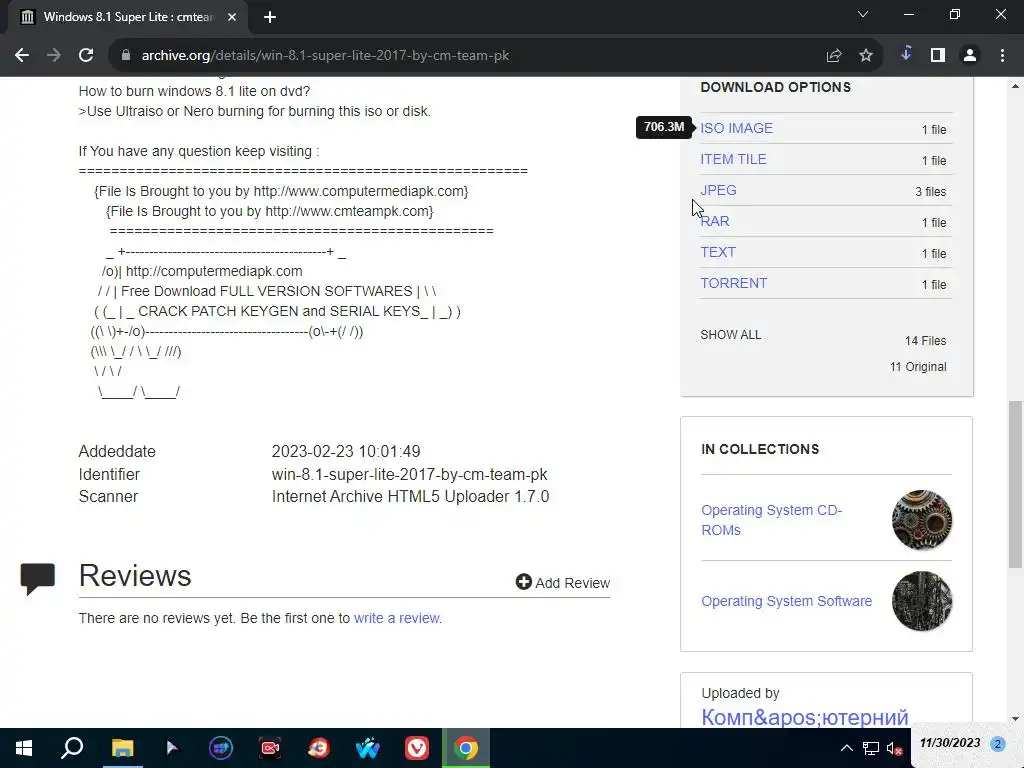Open Operating System CD-ROMs collection
This screenshot has height=768, width=1024.
pos(771,520)
